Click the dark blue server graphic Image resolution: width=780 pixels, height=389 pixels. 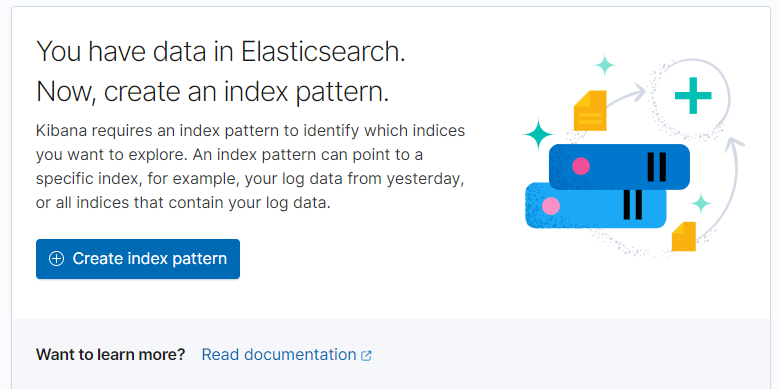[619, 167]
